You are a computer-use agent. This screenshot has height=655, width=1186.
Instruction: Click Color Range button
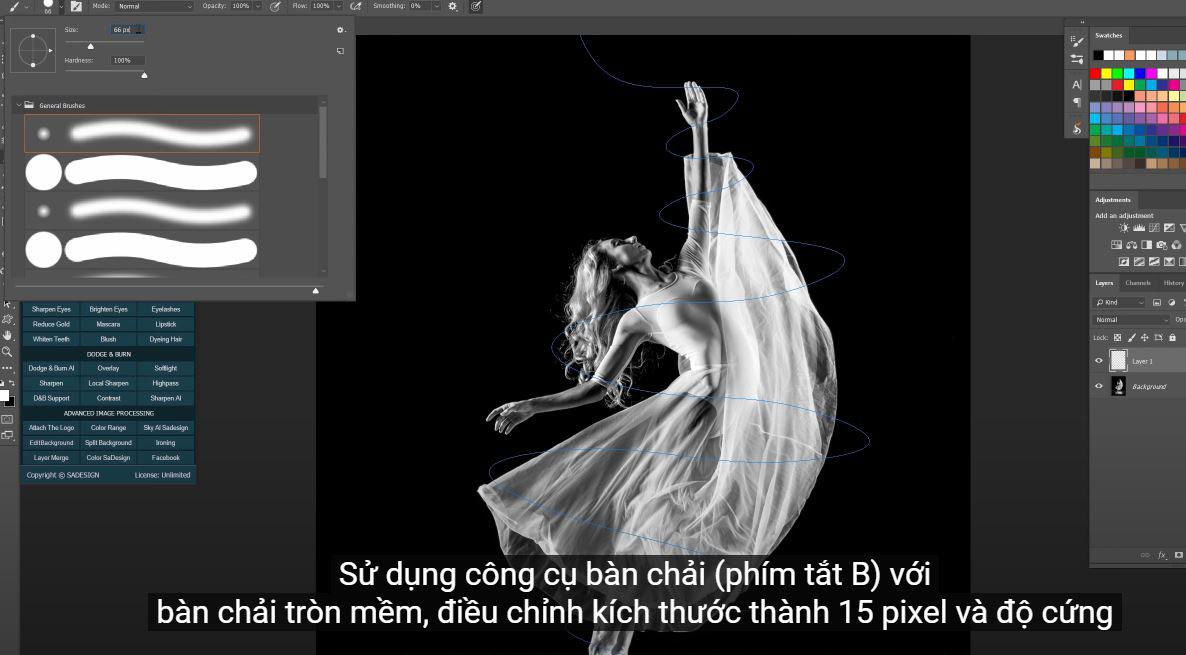(x=108, y=427)
